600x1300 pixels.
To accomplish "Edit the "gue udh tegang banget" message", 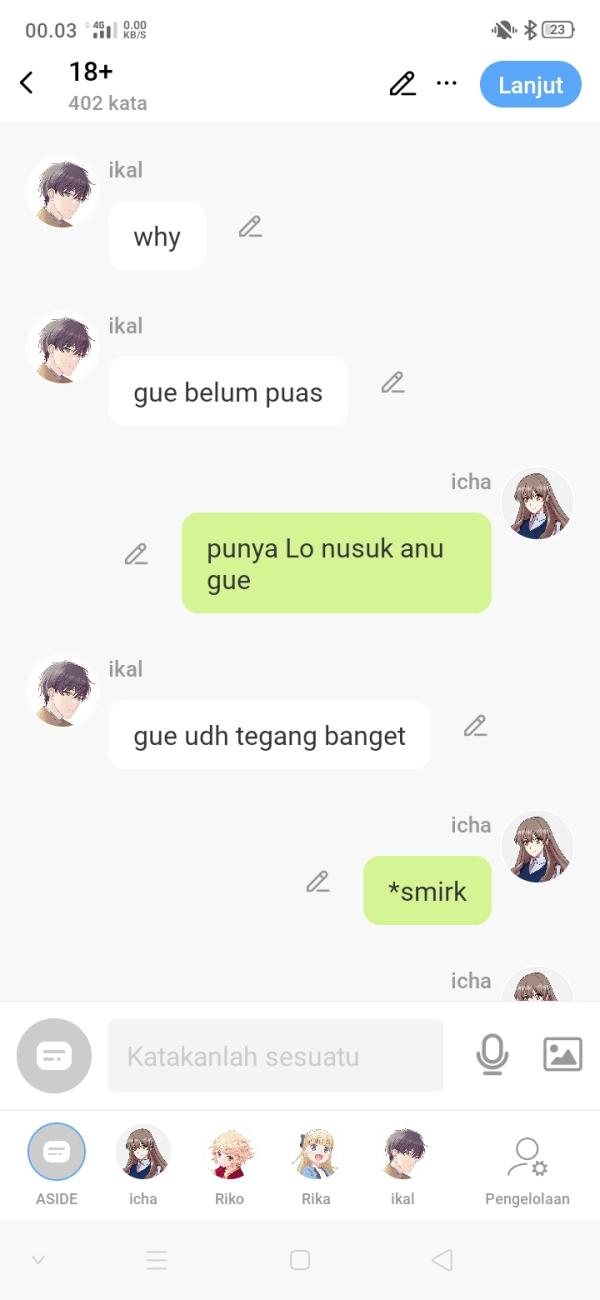I will click(475, 726).
